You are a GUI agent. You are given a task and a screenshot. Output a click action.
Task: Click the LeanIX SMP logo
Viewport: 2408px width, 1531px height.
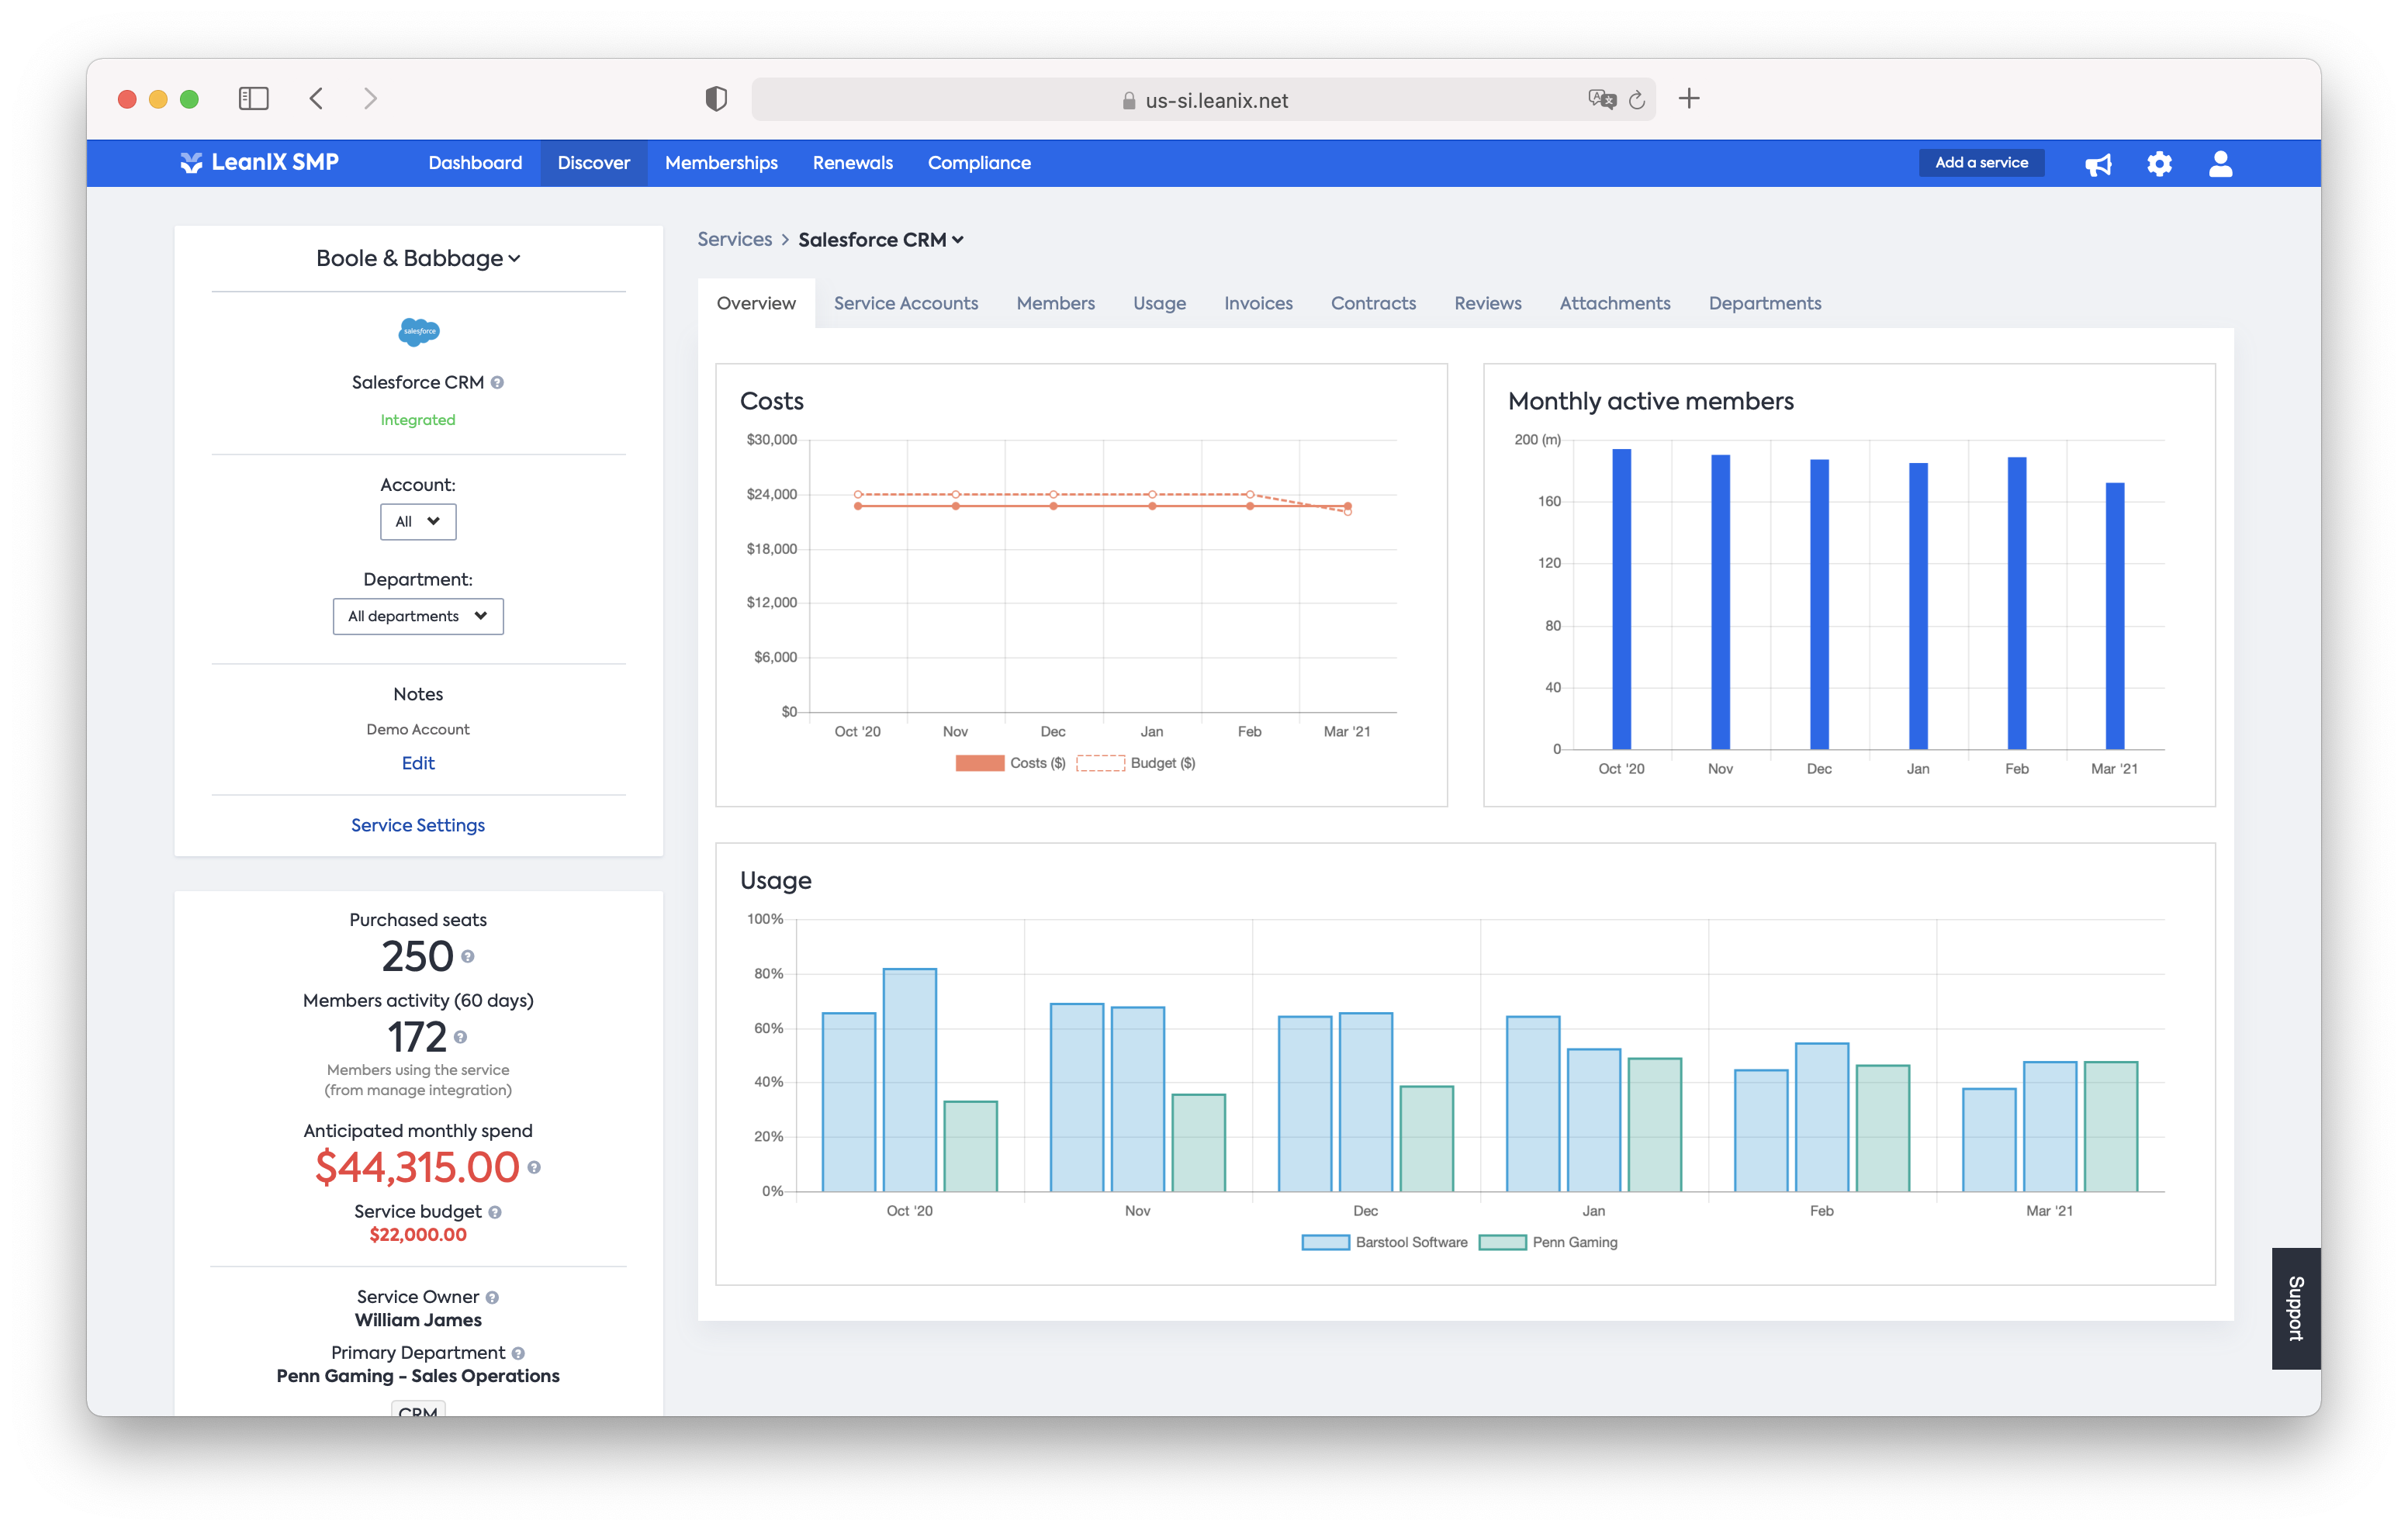tap(260, 162)
